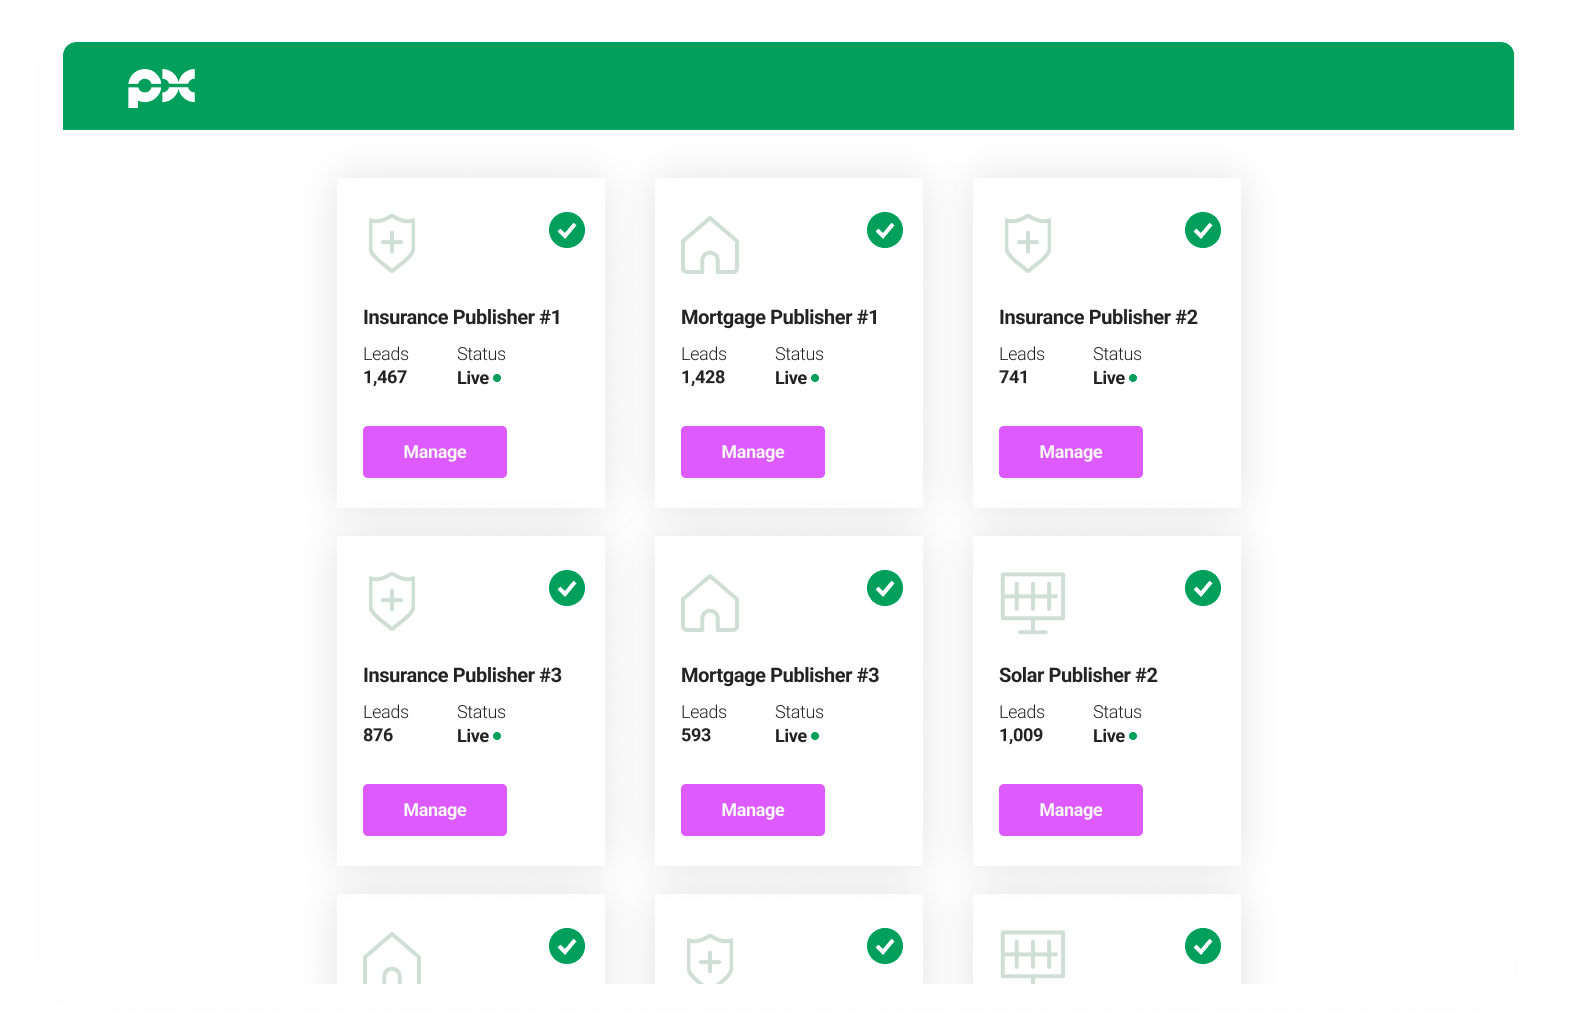Click the leads count 1,467

[x=385, y=377]
